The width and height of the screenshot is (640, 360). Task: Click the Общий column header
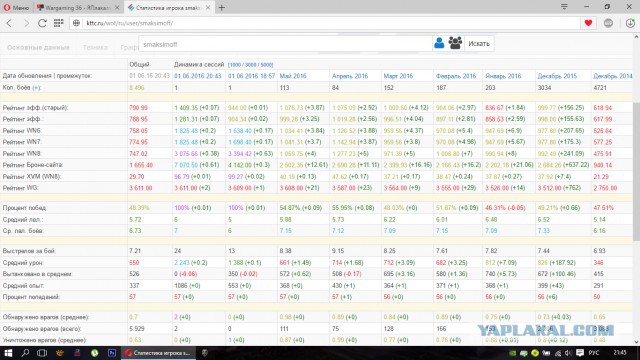(x=139, y=64)
